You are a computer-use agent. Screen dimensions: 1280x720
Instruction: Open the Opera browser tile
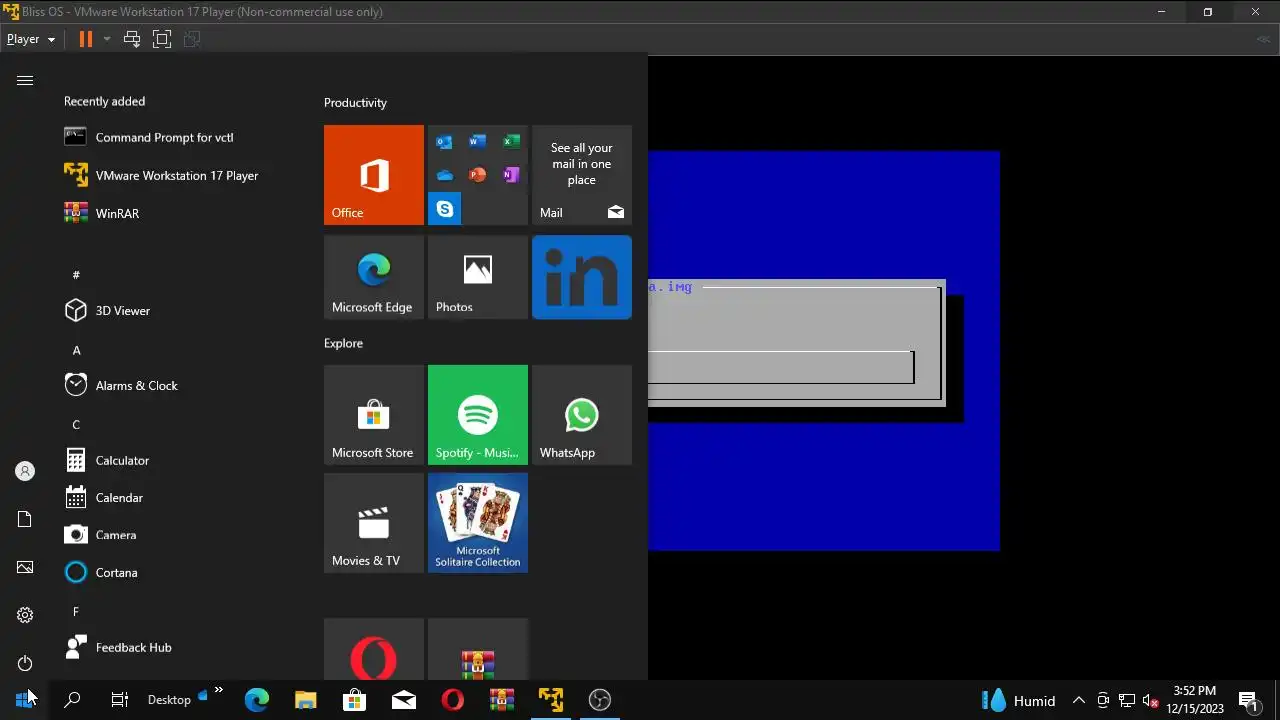point(374,649)
